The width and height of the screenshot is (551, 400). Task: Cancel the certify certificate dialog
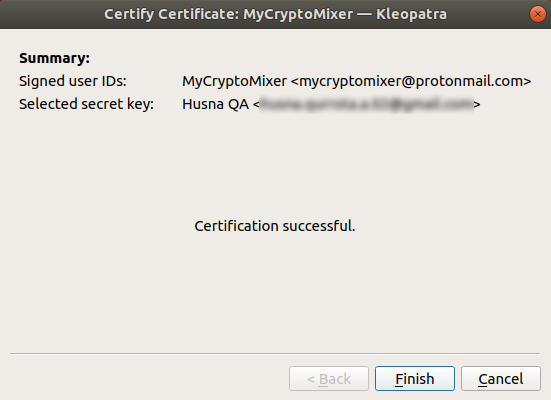pos(501,379)
